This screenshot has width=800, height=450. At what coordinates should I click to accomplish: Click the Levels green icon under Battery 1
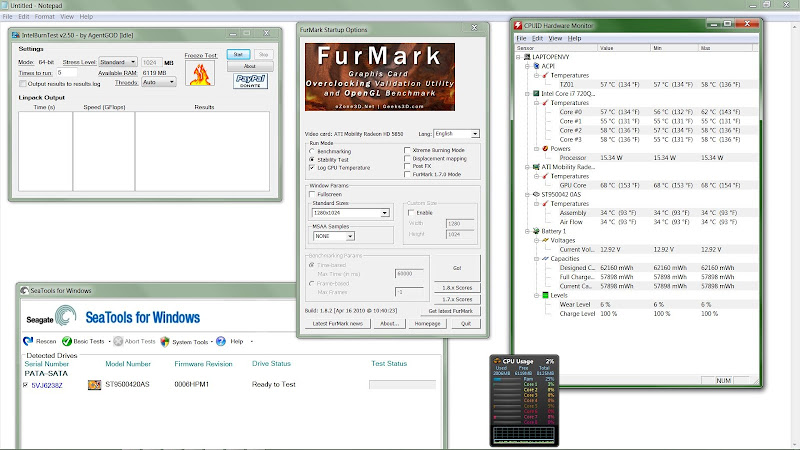pos(545,295)
